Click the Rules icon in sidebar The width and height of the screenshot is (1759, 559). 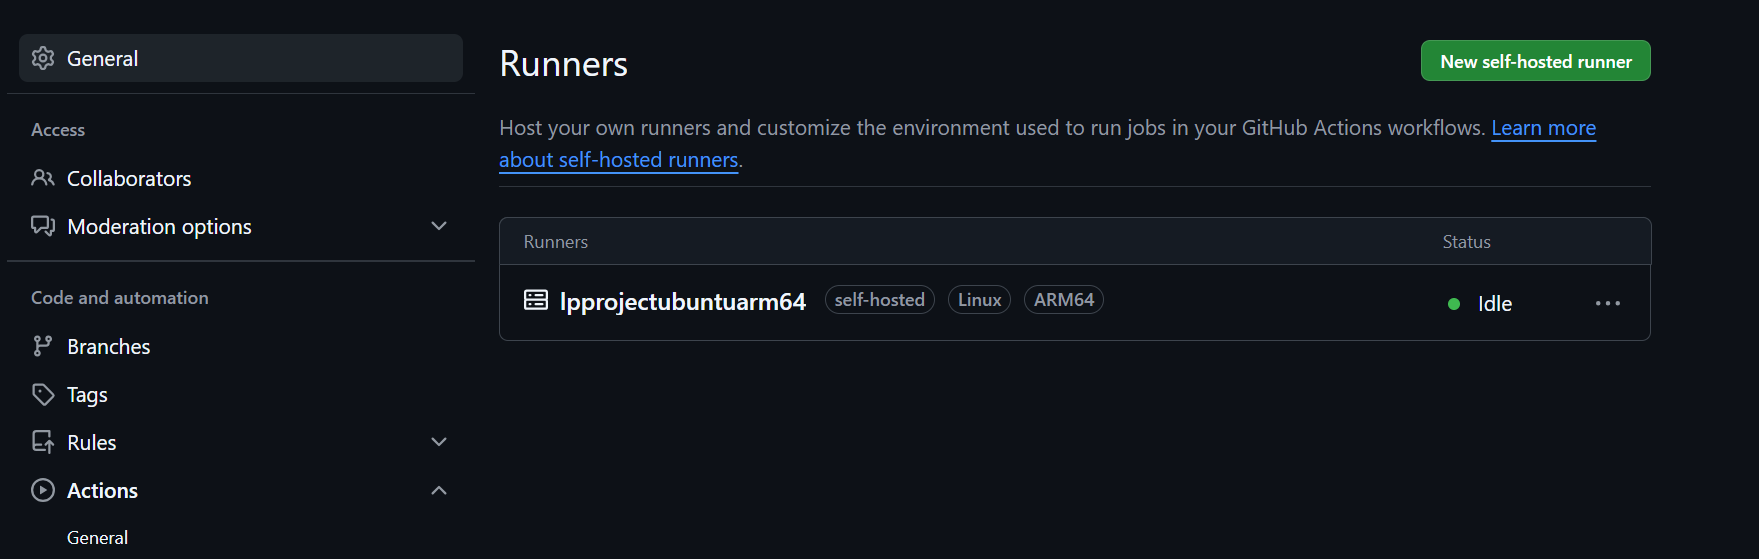pos(43,442)
